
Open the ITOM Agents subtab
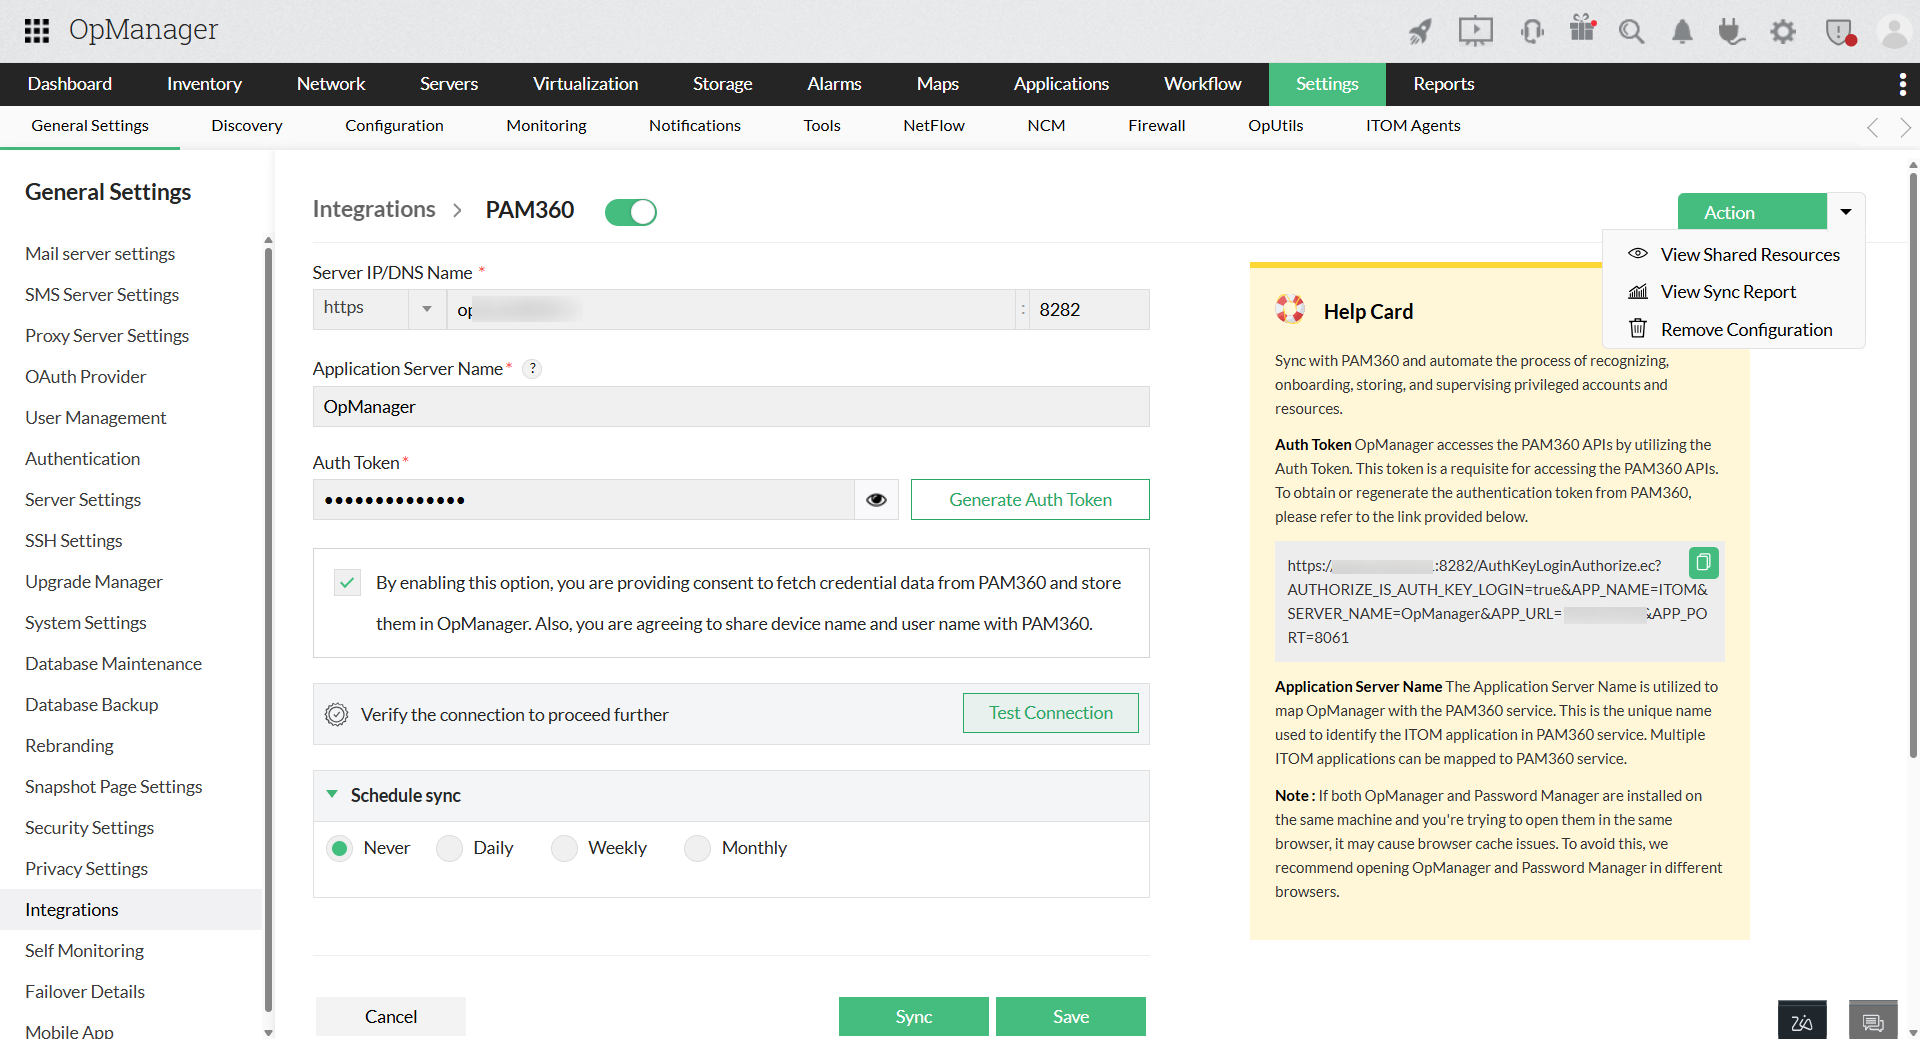pos(1413,126)
